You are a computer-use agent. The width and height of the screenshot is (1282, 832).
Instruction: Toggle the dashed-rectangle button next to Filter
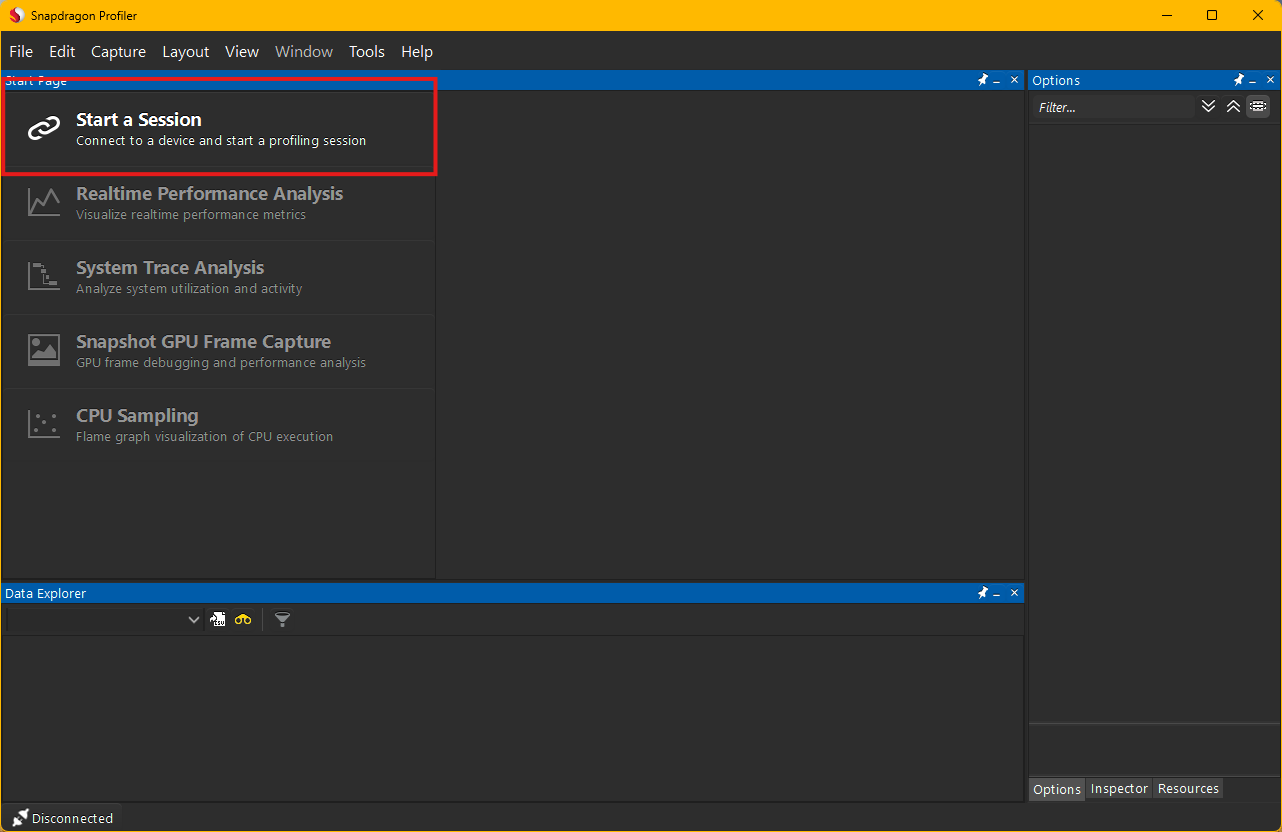point(1258,106)
